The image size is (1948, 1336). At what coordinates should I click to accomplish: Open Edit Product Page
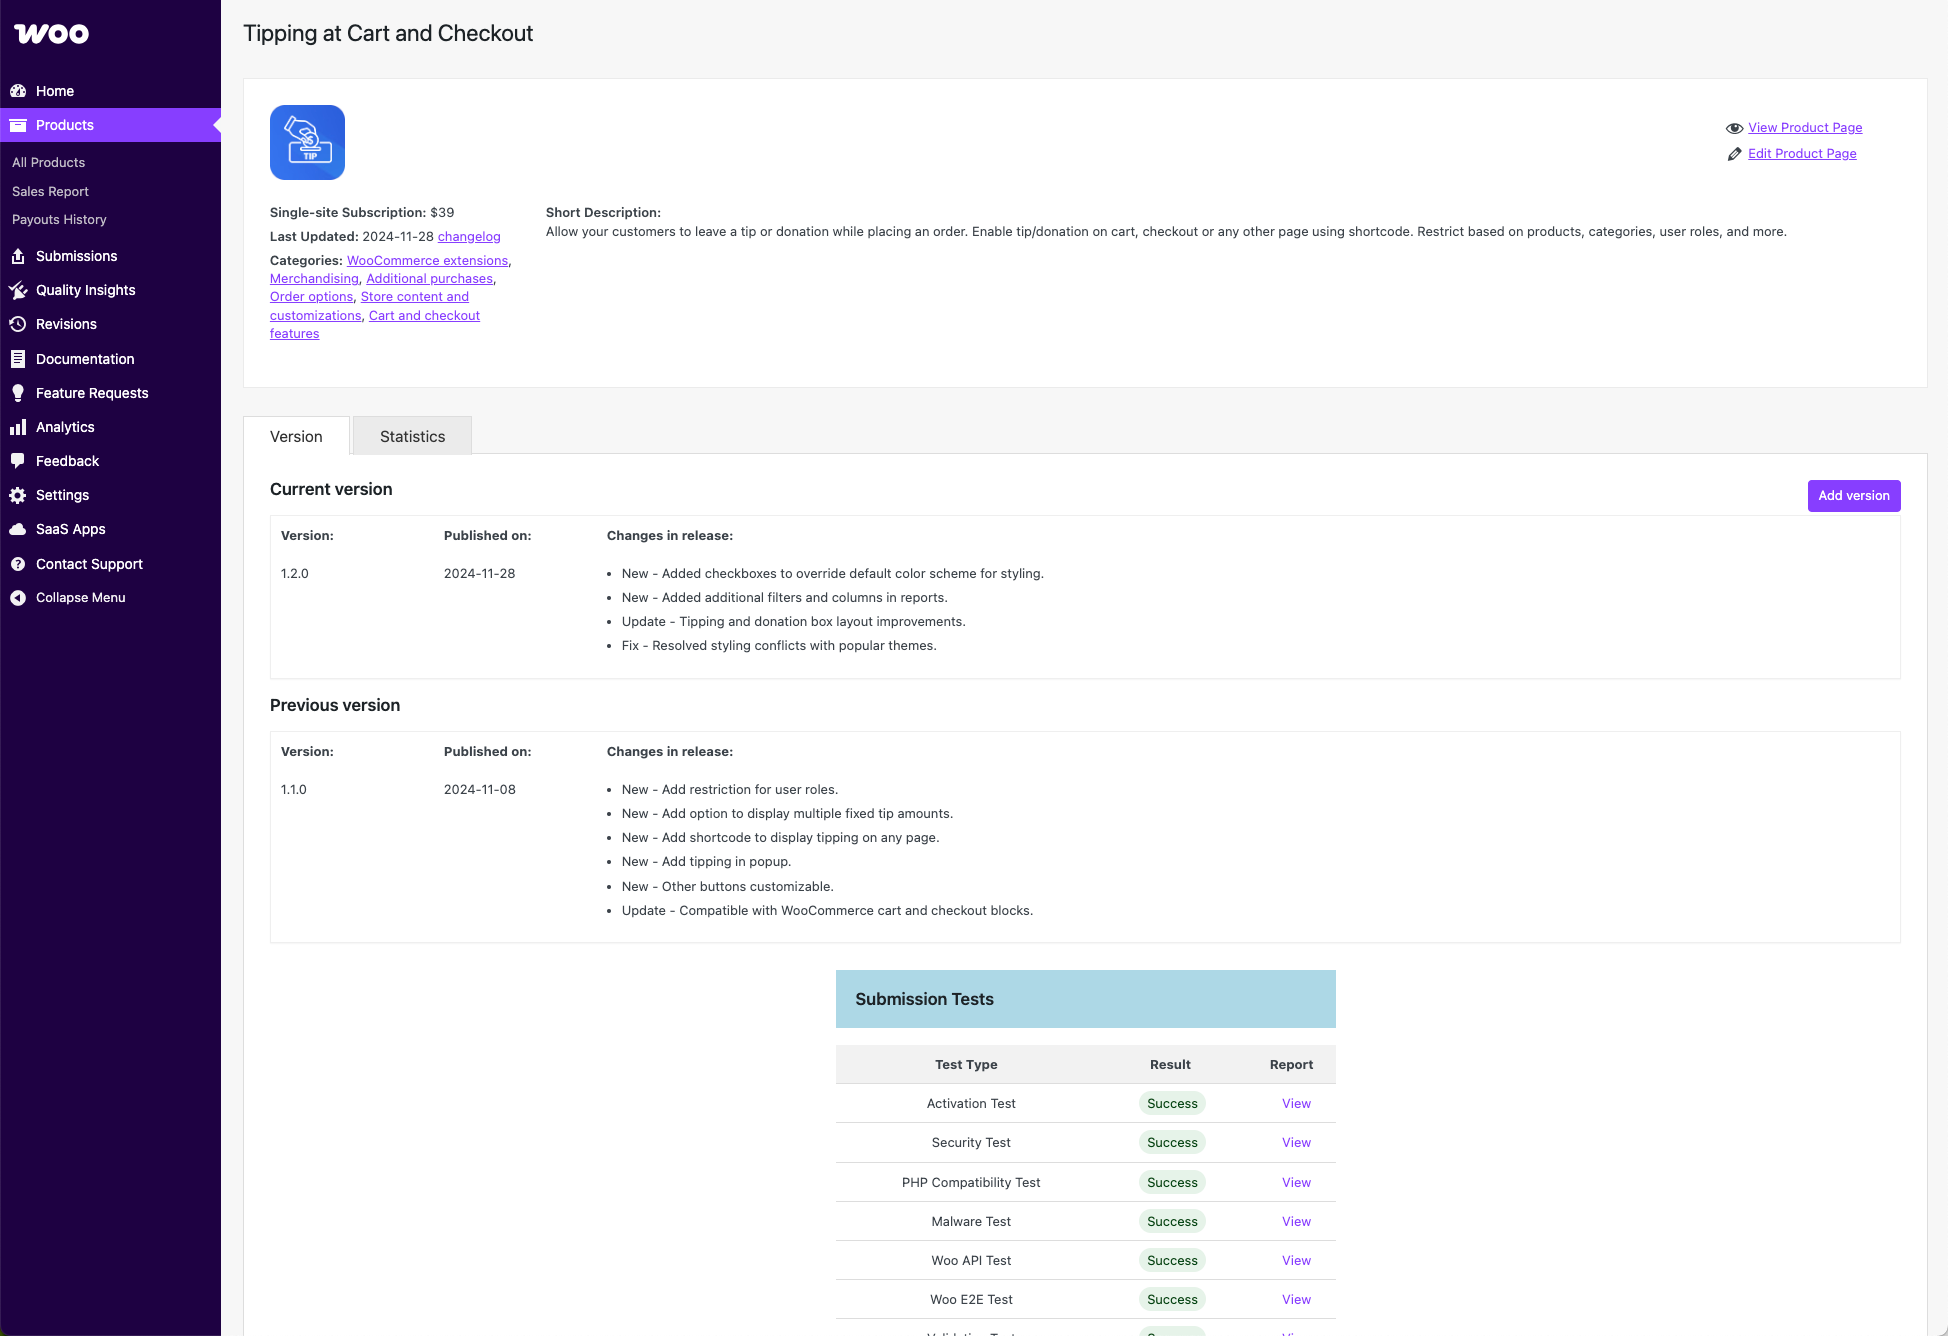pyautogui.click(x=1801, y=153)
